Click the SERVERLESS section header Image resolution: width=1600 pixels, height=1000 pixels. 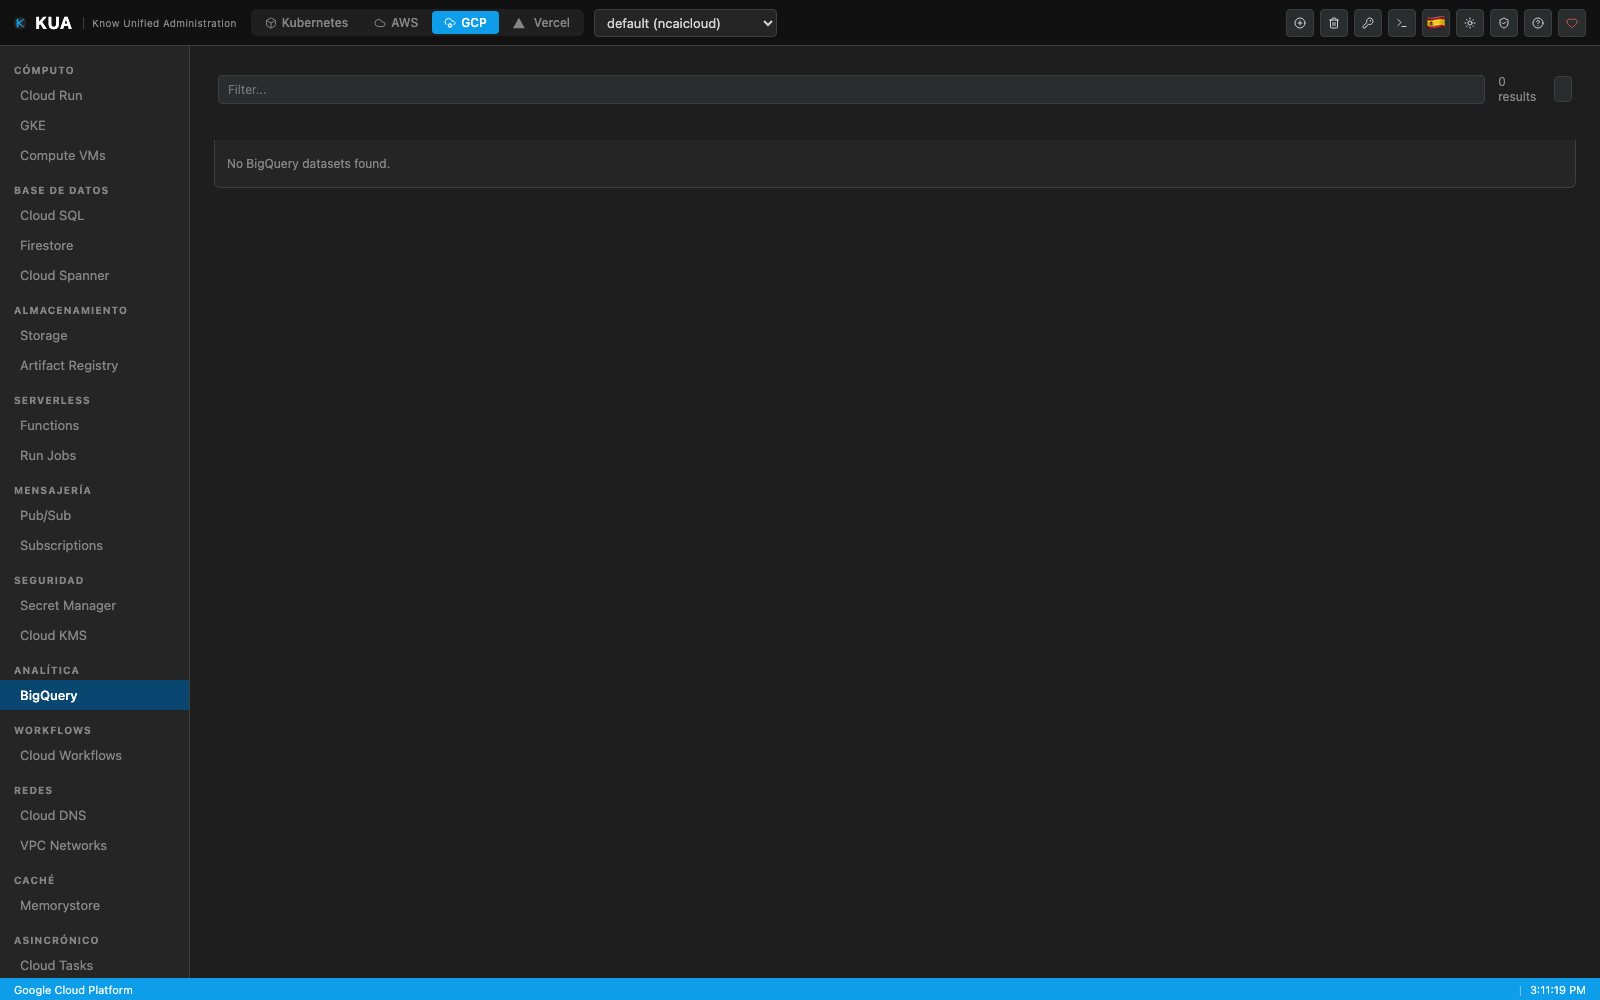pos(52,401)
